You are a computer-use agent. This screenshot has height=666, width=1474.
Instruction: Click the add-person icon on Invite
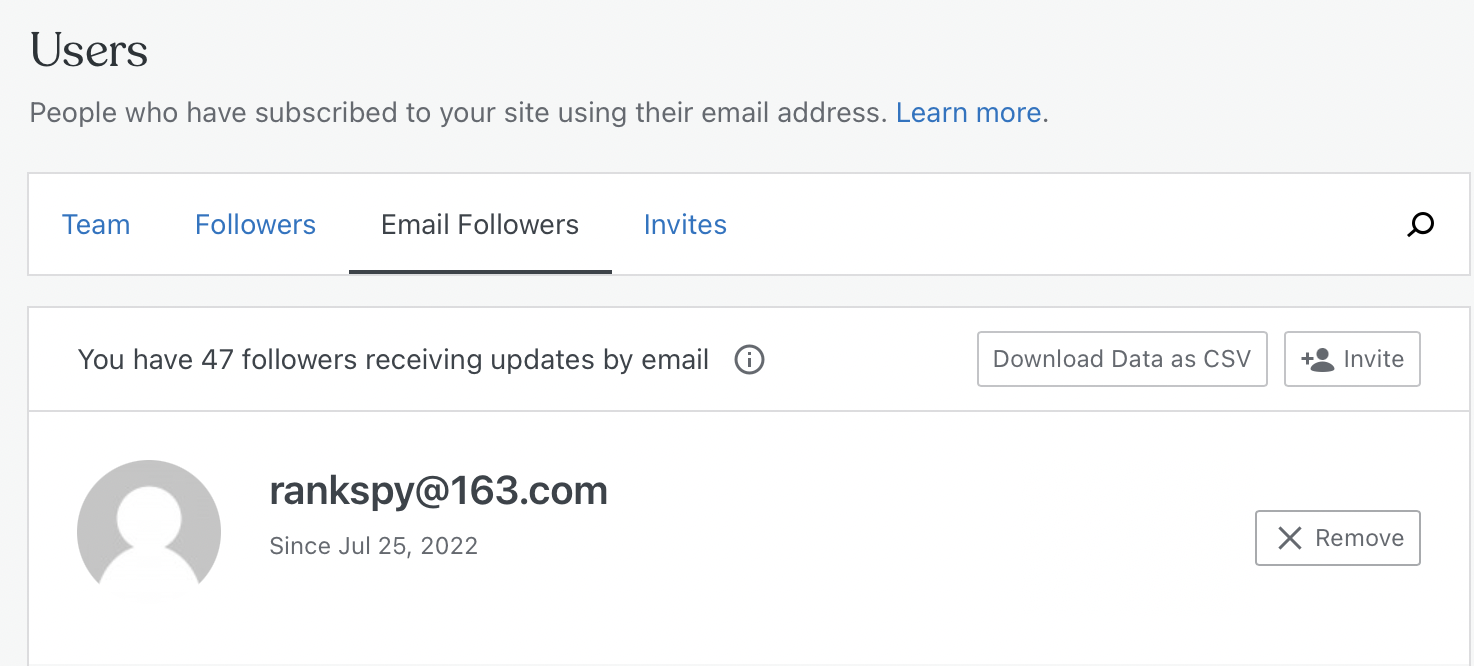coord(1318,360)
